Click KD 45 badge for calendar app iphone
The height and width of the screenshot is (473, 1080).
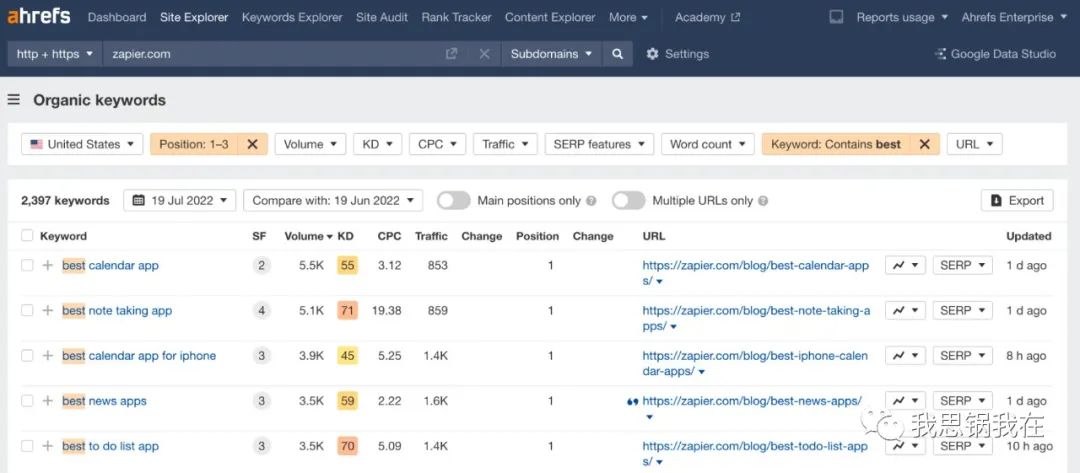click(x=347, y=355)
